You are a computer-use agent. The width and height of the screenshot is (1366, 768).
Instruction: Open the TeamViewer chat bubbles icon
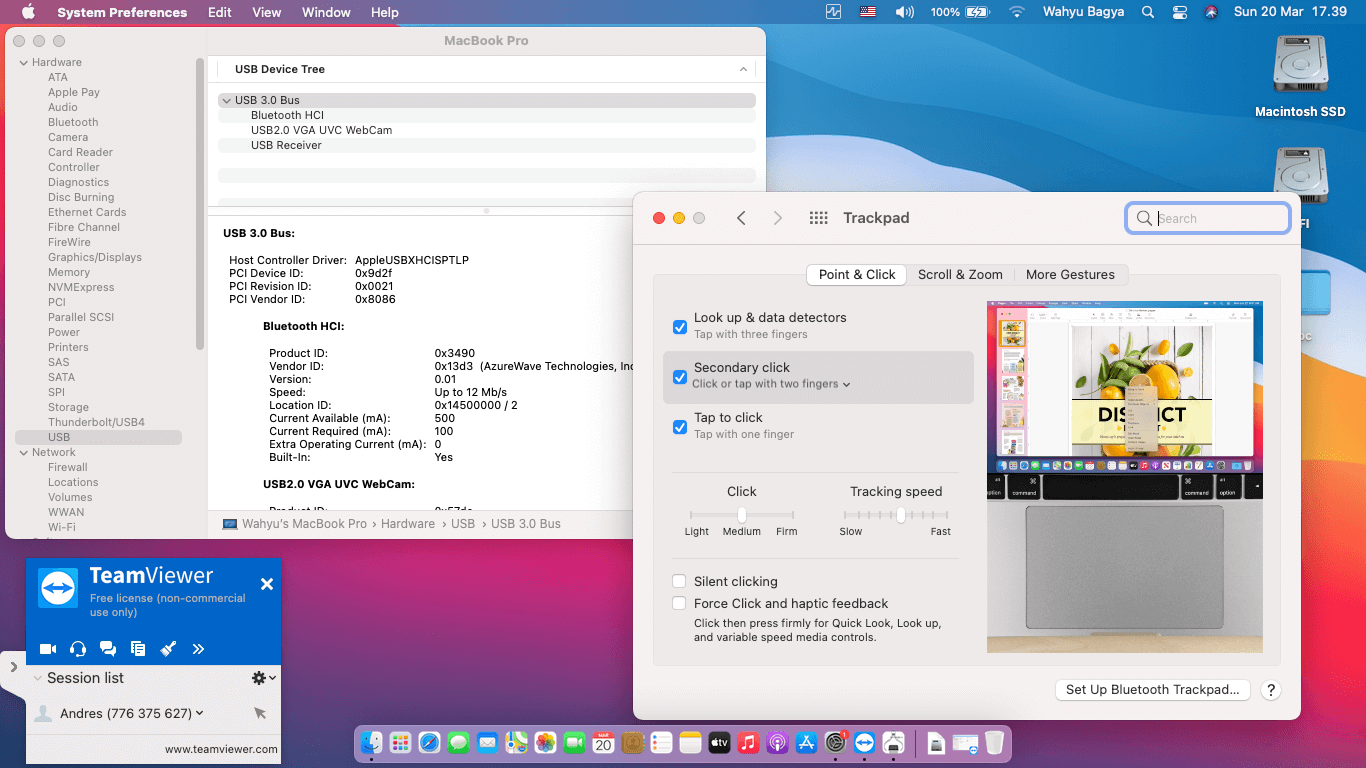[x=108, y=649]
